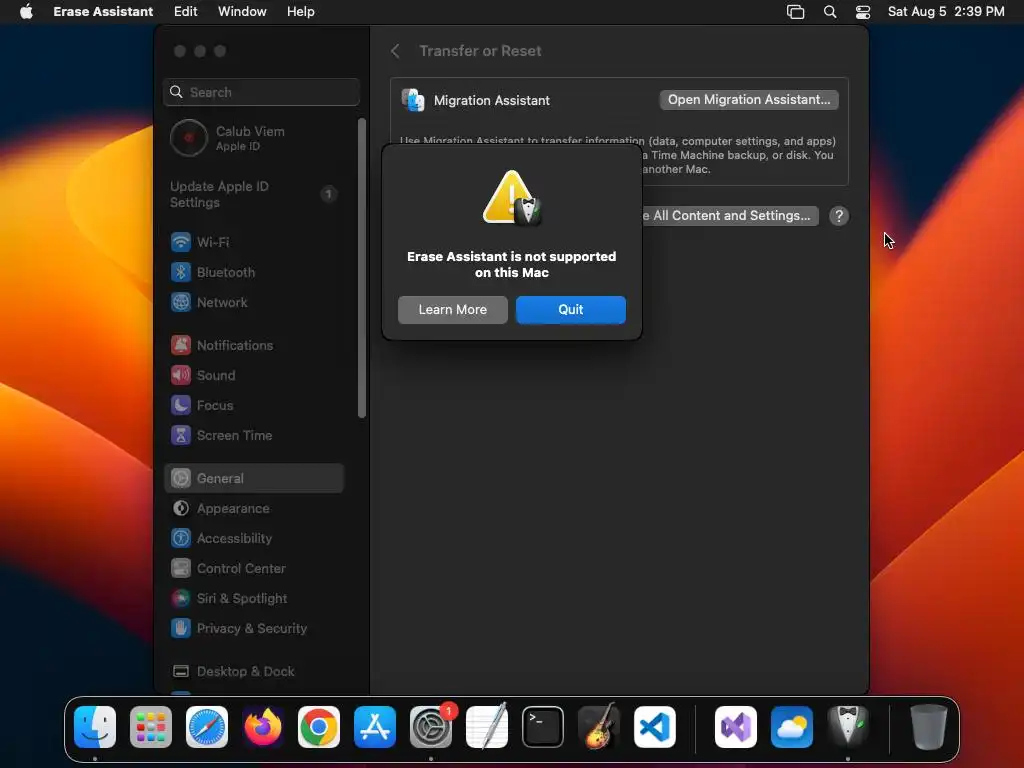The height and width of the screenshot is (768, 1024).
Task: Open Safari from the Dock
Action: tap(207, 727)
